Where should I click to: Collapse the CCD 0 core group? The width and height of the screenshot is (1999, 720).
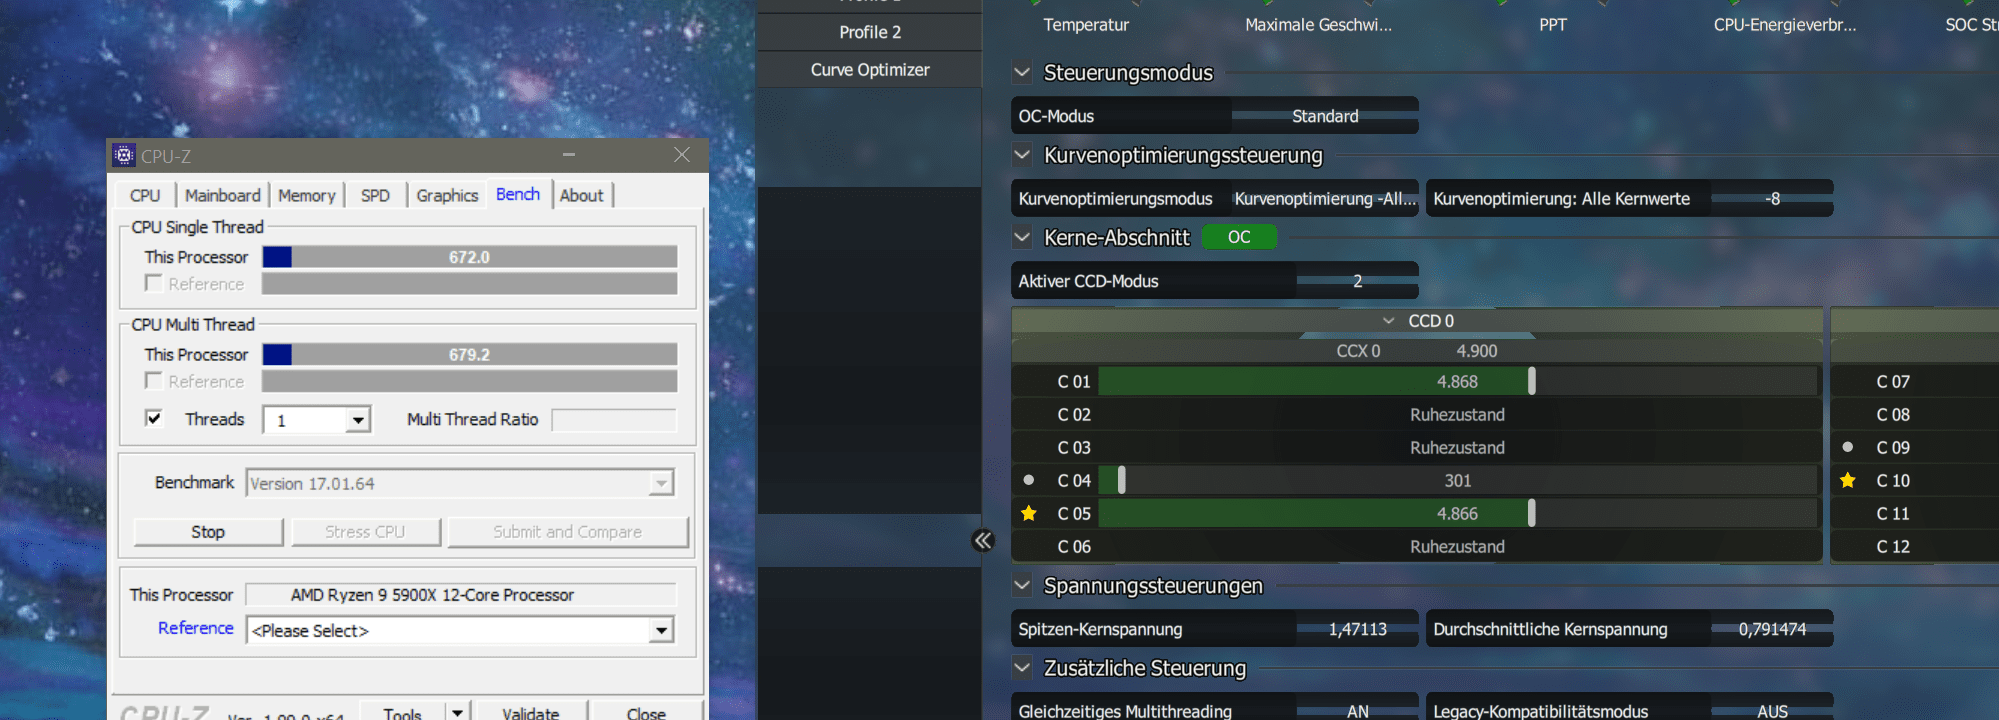pyautogui.click(x=1389, y=321)
